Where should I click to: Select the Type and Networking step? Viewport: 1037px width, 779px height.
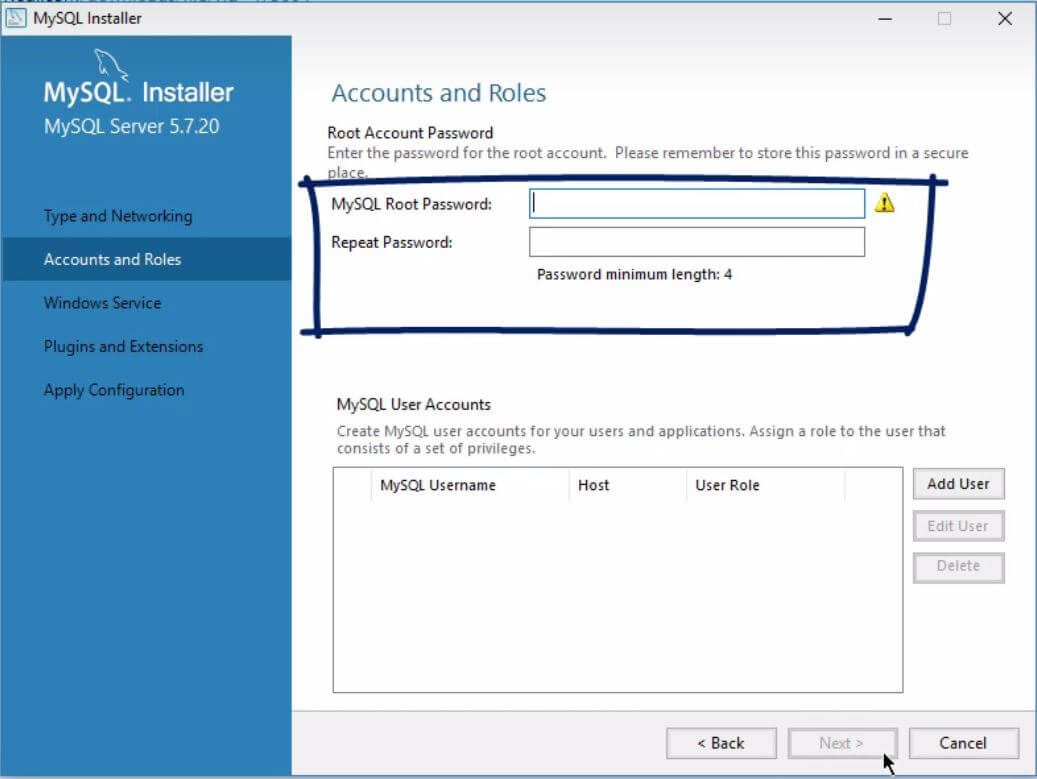click(116, 216)
